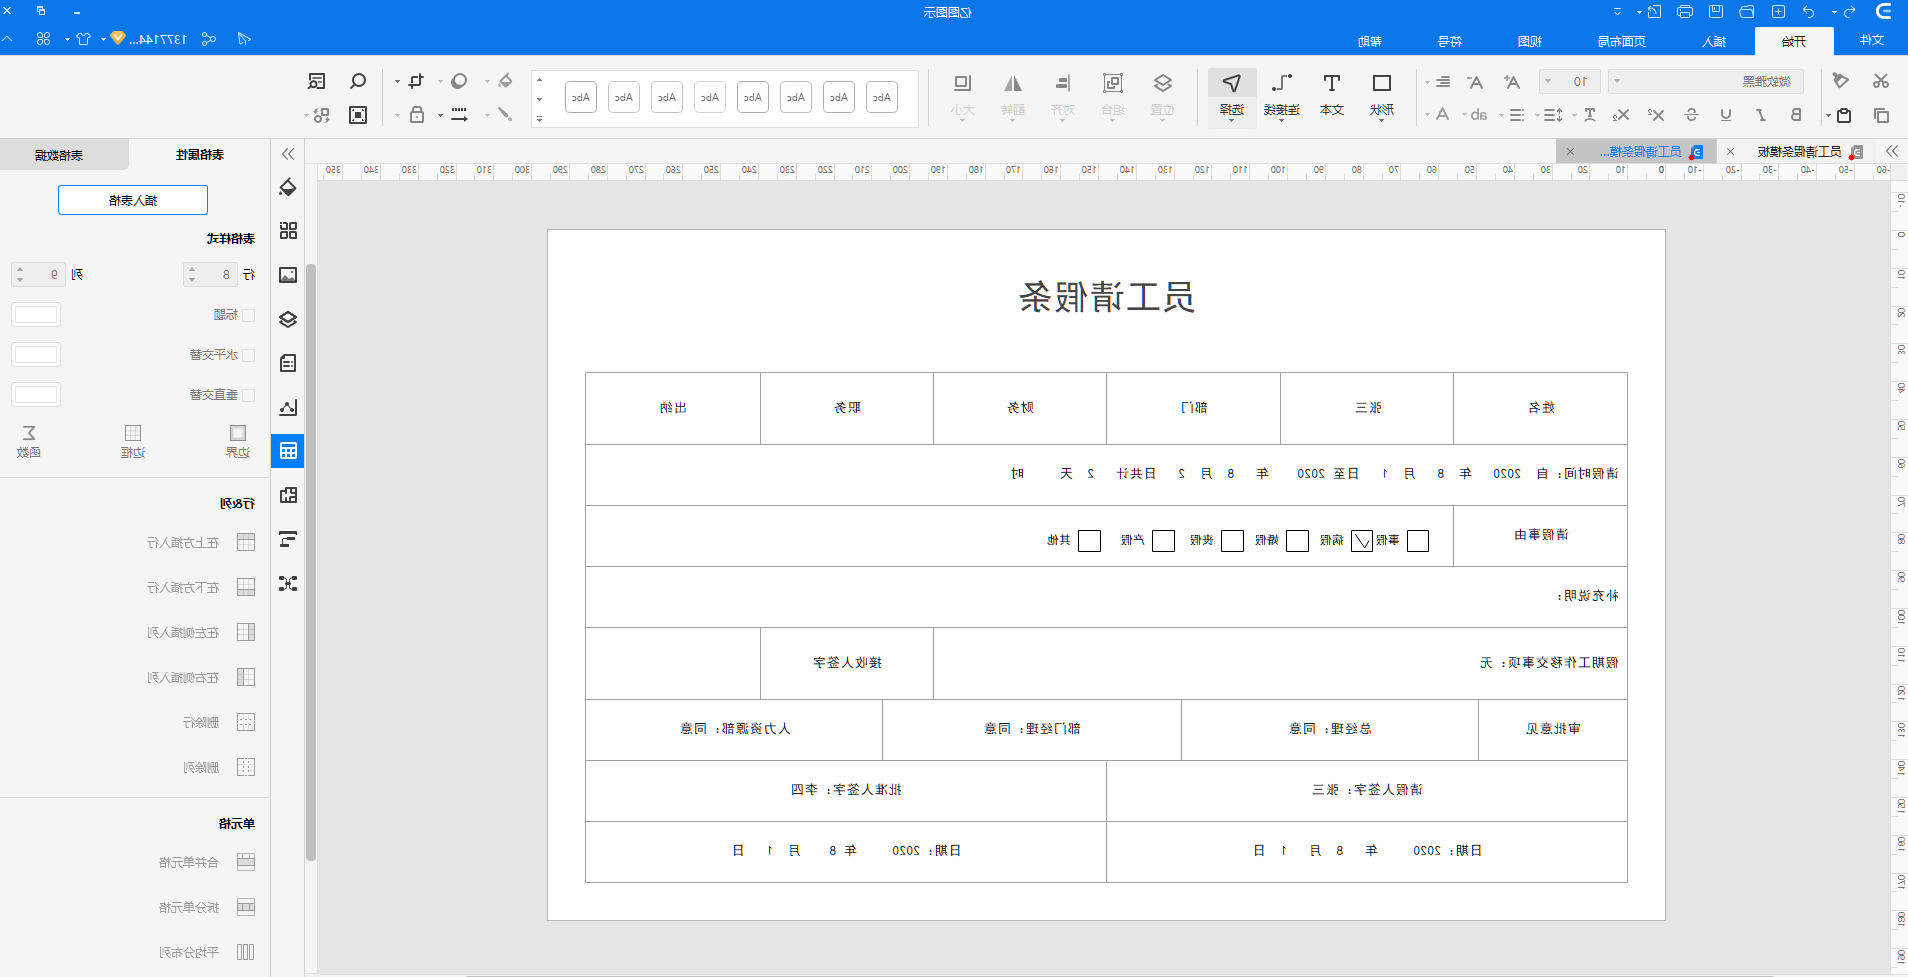Viewport: 1908px width, 977px height.
Task: Toggle bold B formatting
Action: click(1796, 115)
